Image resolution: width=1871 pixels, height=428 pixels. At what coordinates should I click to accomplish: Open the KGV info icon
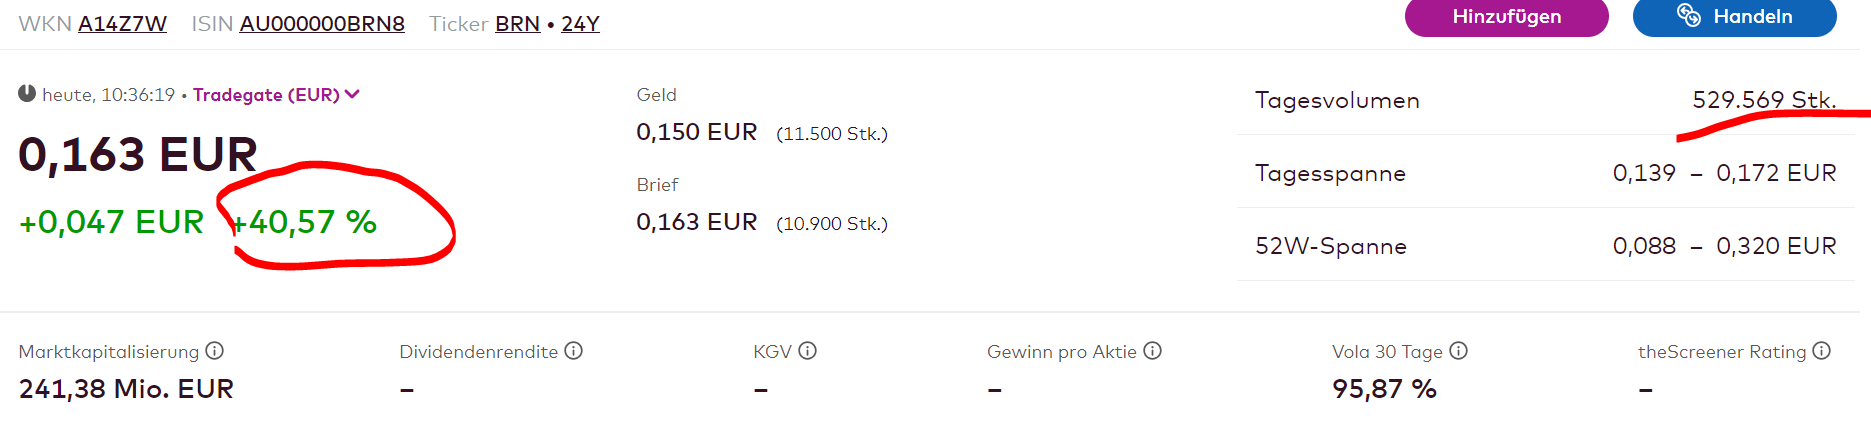(x=808, y=351)
